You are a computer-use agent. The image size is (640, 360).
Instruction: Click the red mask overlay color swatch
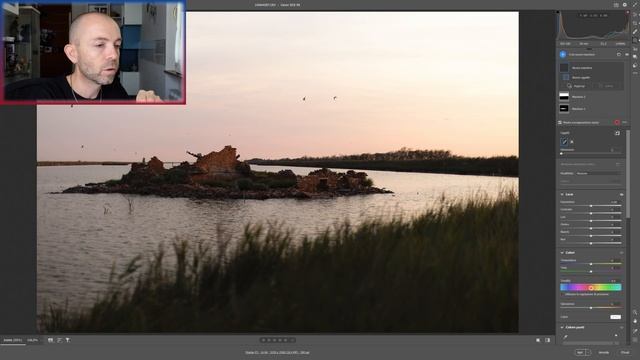point(617,122)
